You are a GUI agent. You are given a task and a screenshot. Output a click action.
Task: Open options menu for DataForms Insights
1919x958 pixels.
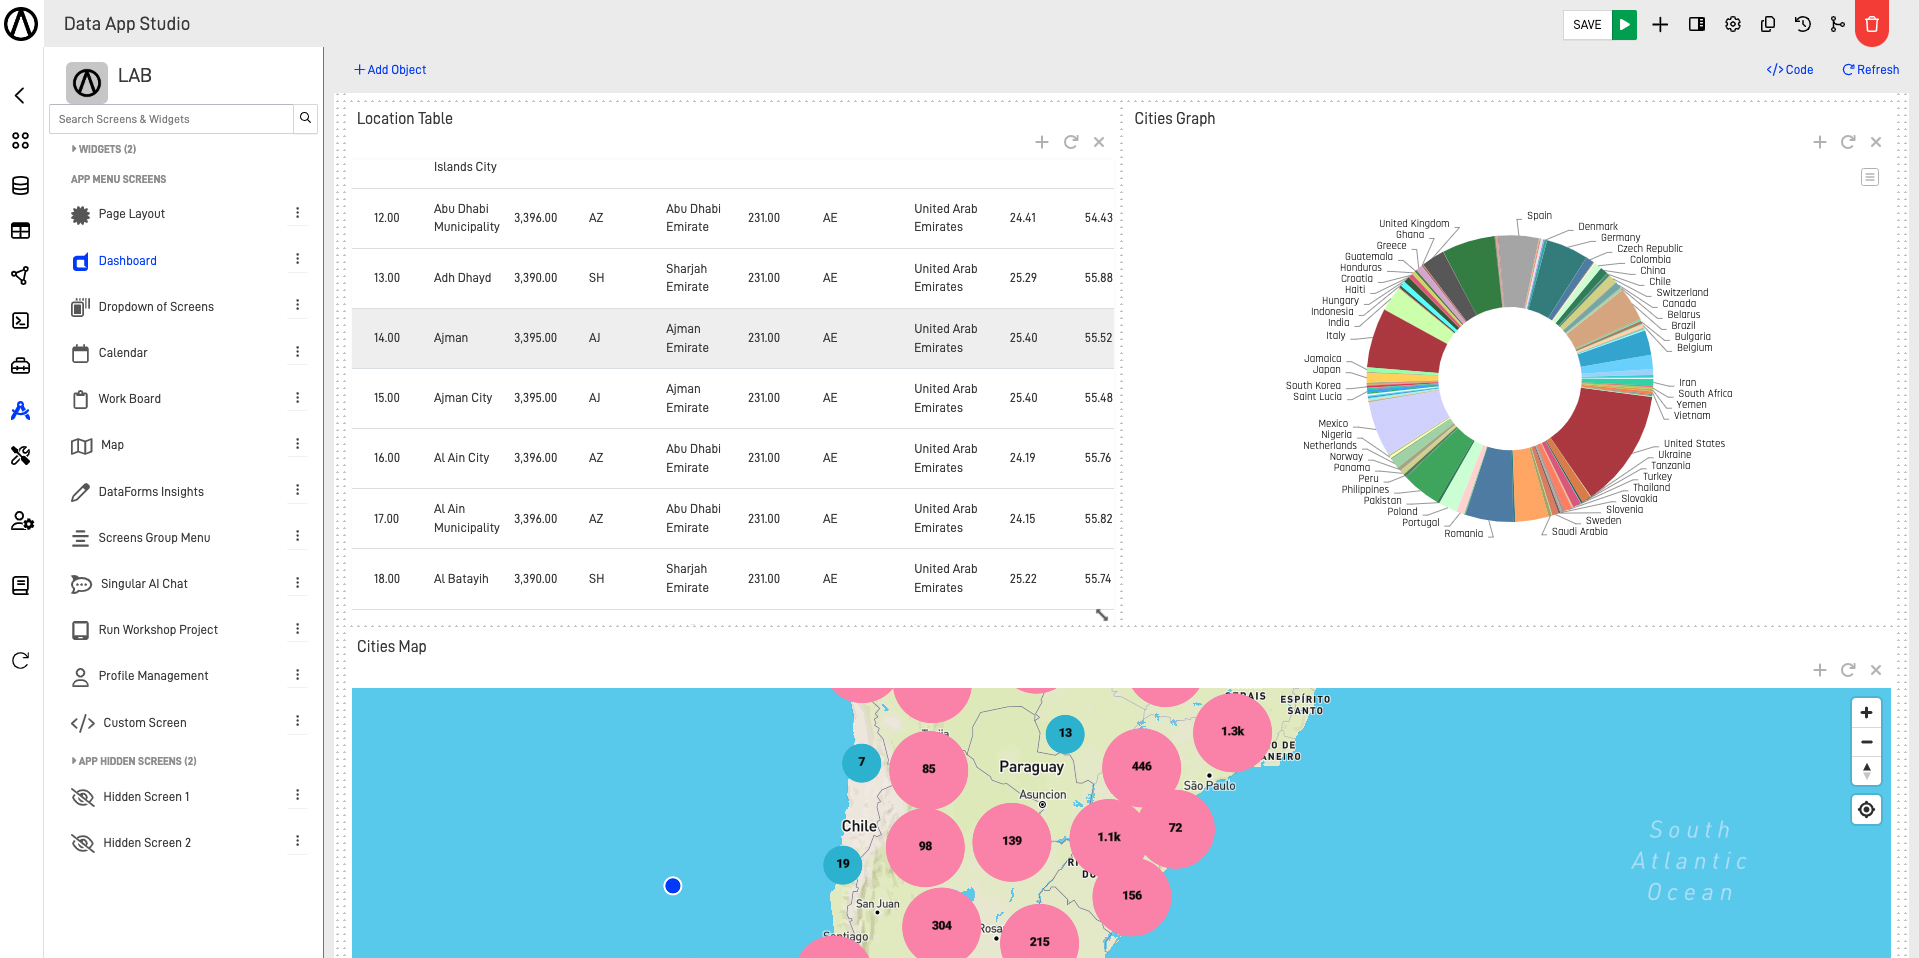tap(297, 490)
